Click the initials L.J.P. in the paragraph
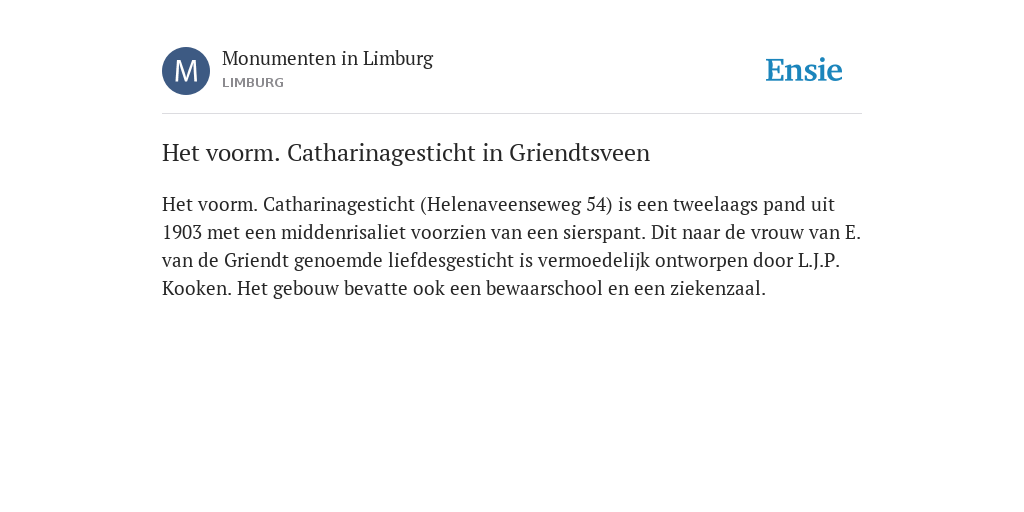1024x512 pixels. click(819, 261)
